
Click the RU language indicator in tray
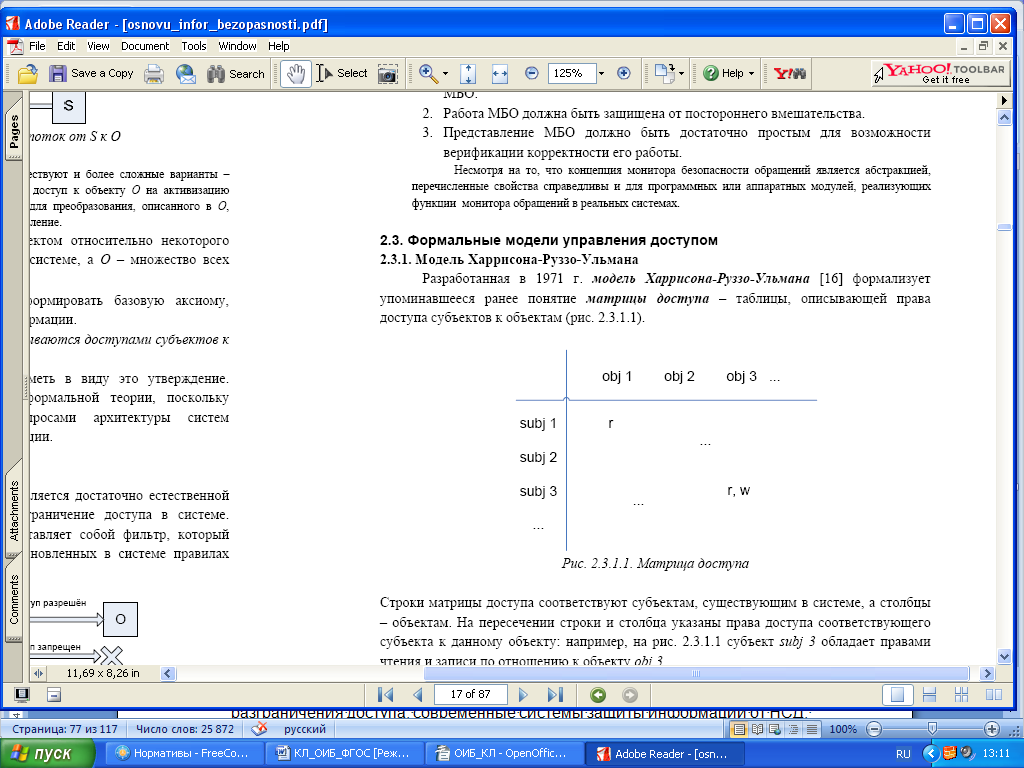tap(903, 754)
